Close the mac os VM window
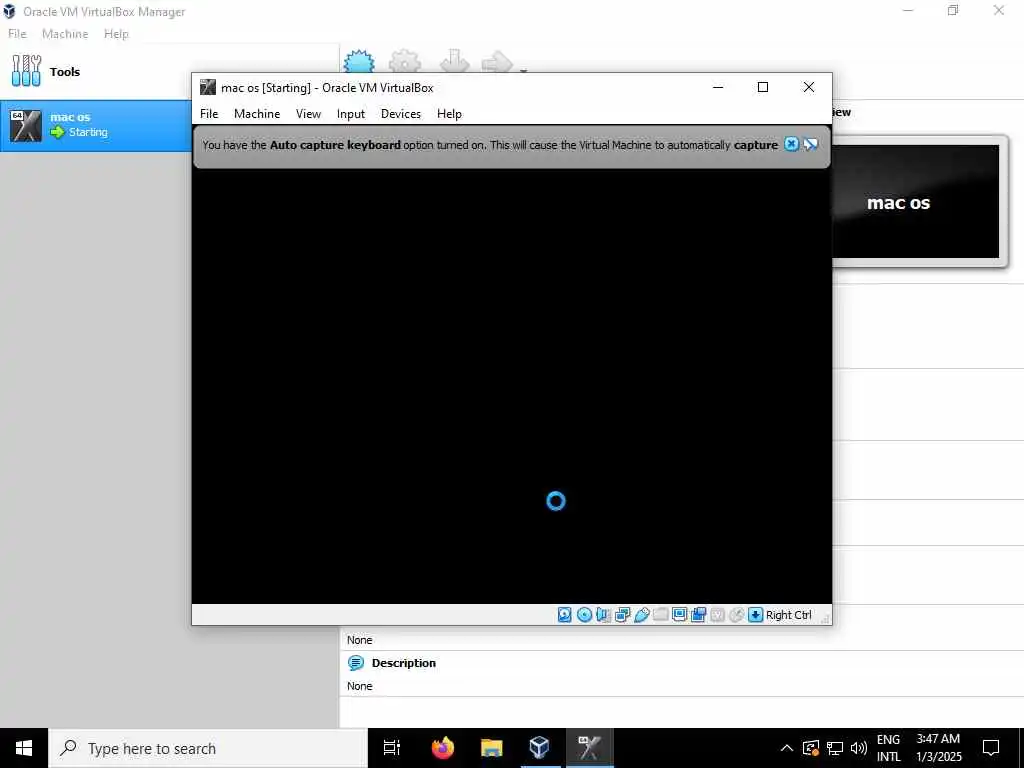 (x=808, y=88)
